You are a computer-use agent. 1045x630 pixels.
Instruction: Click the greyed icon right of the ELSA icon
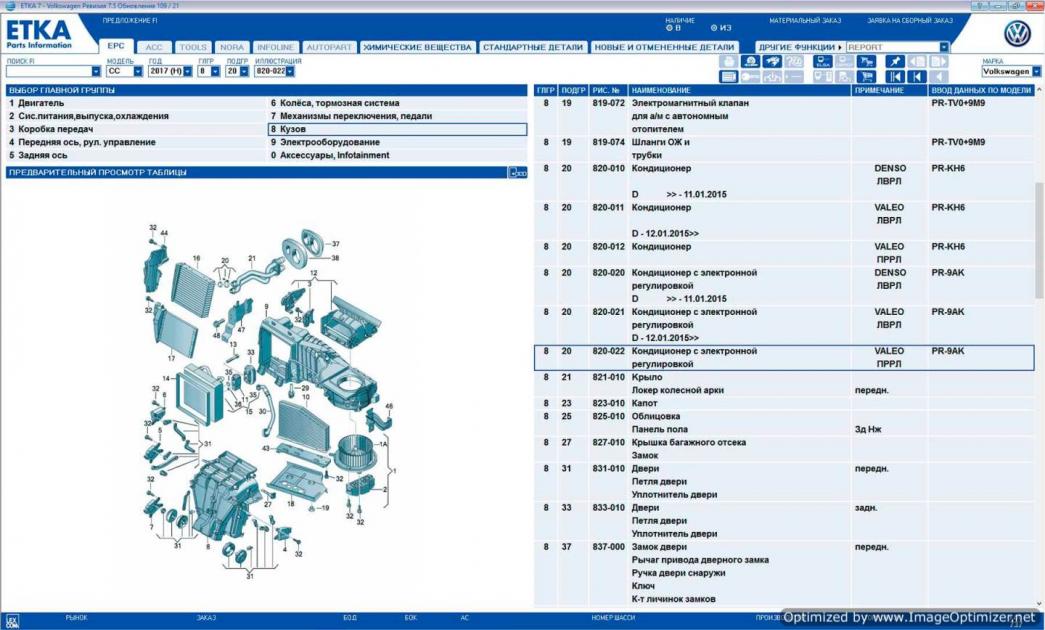844,61
